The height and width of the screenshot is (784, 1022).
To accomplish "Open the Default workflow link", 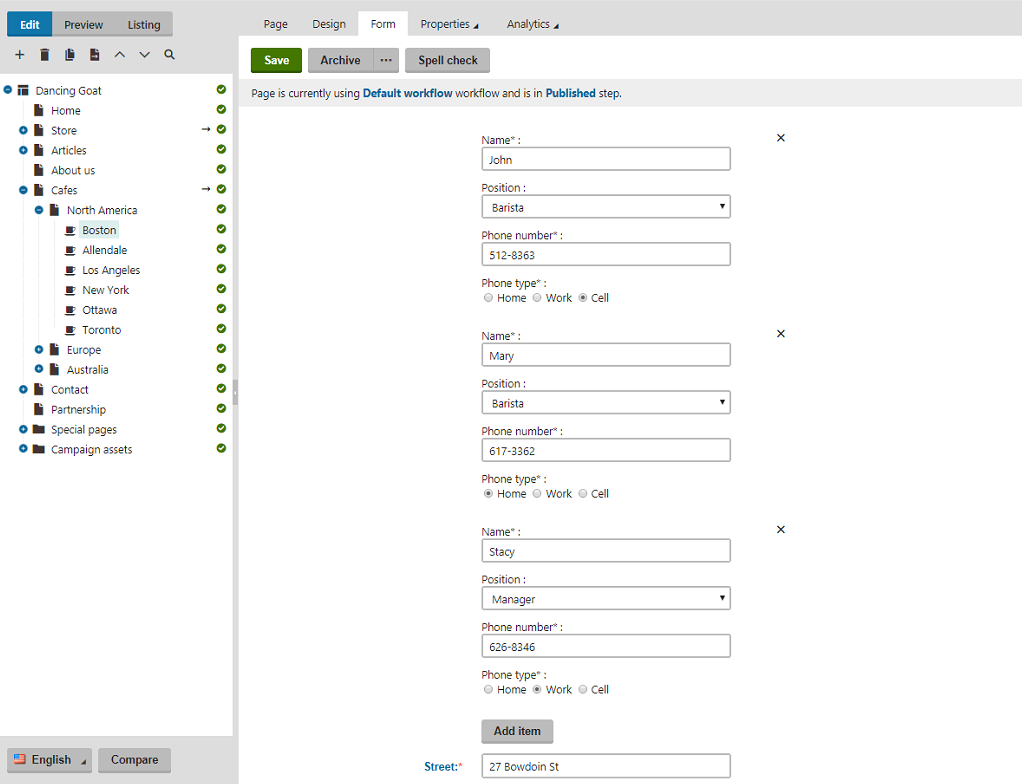I will 407,93.
